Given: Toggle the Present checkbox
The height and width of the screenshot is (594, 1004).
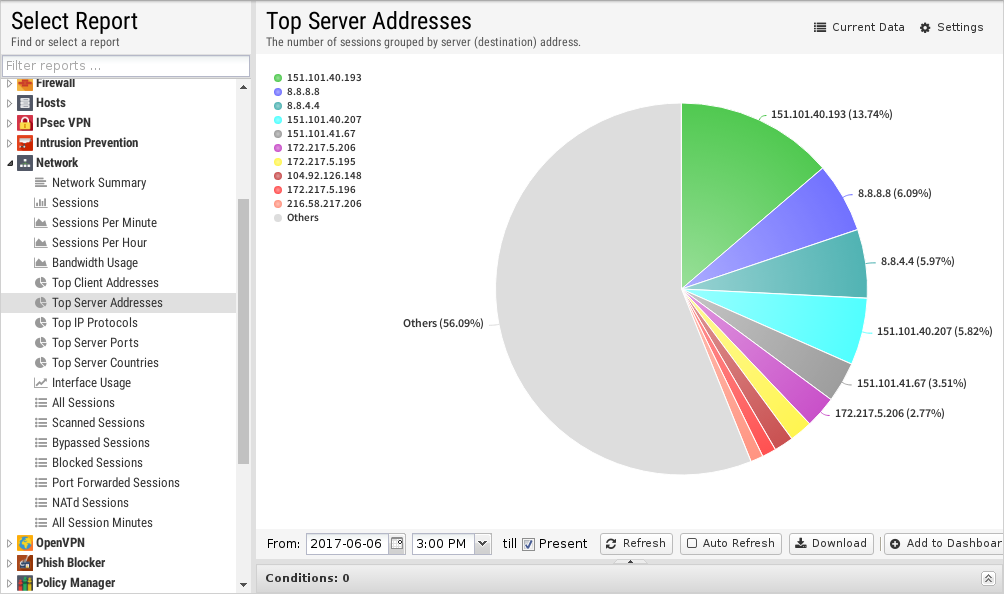Looking at the screenshot, I should pos(528,544).
